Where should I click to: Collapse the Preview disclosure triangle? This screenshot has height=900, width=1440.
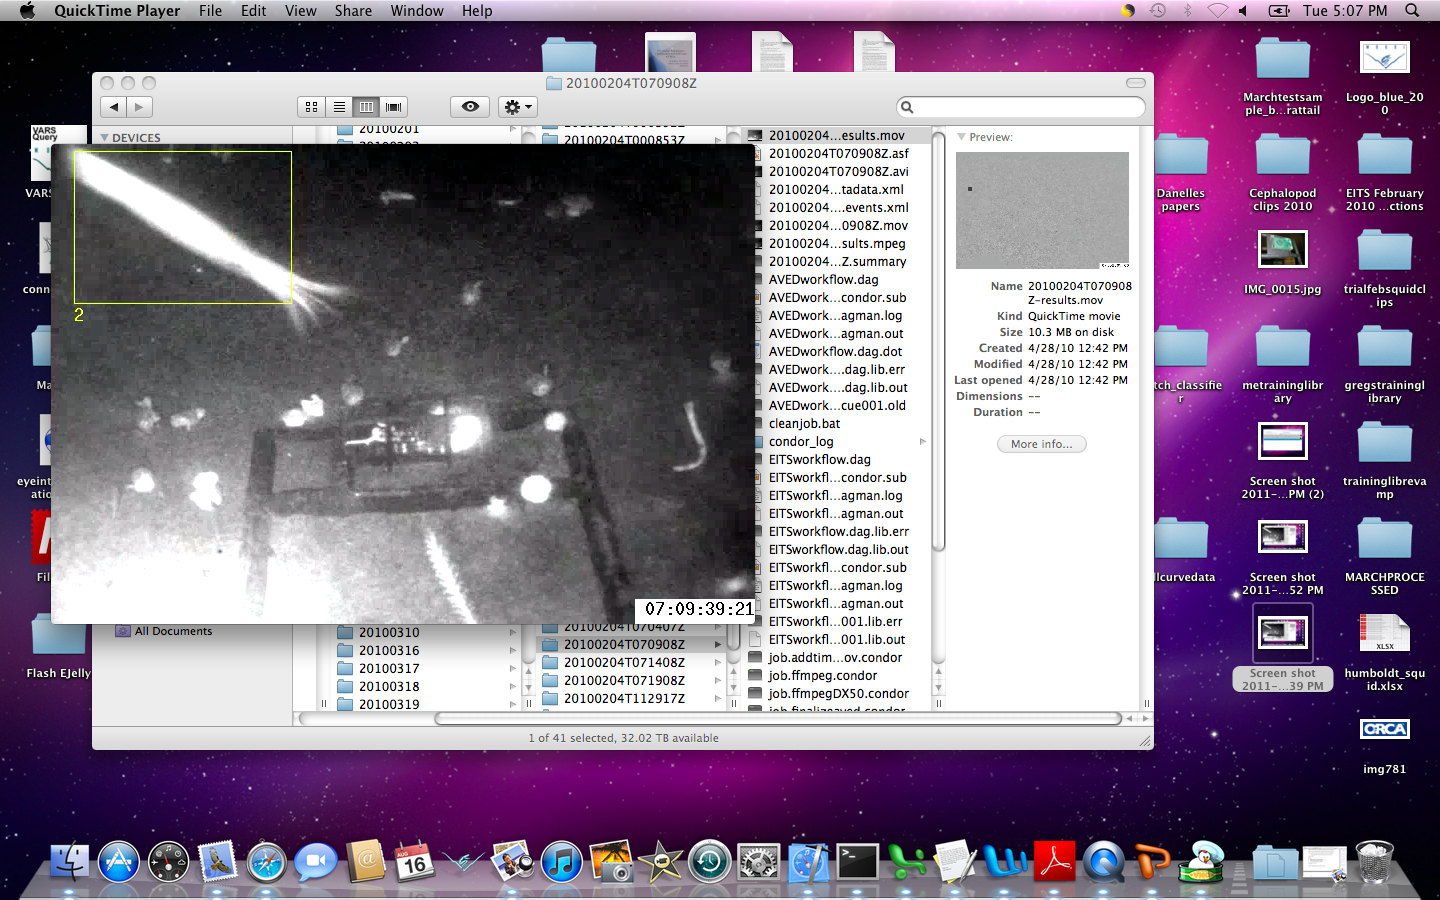(x=962, y=137)
